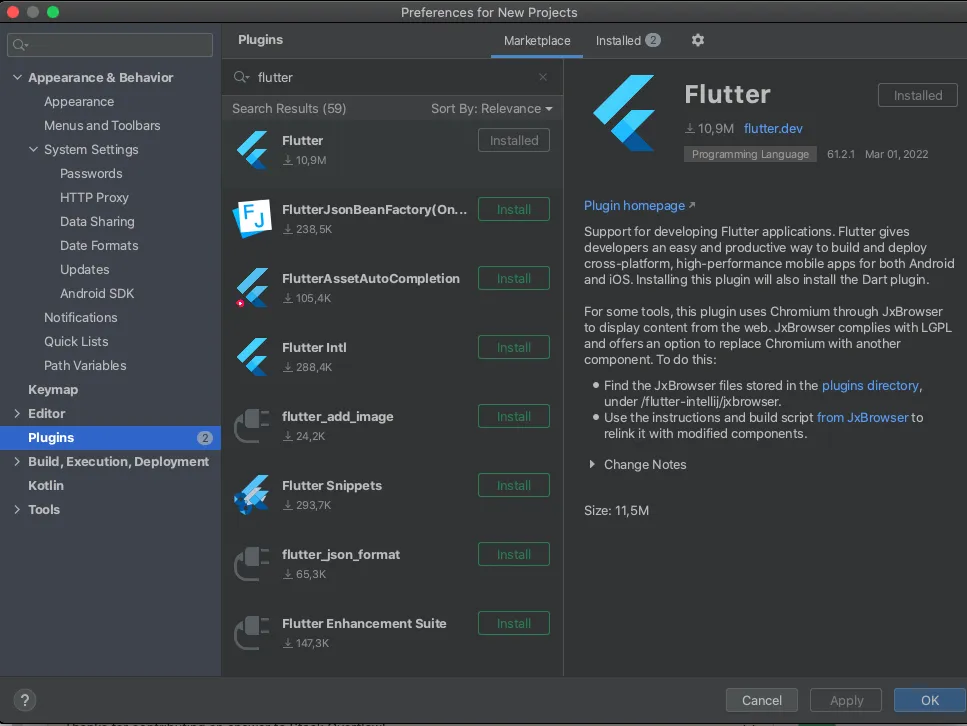Click the FlutterAssetAutoCompletion plugin icon
Viewport: 967px width, 726px height.
point(252,287)
